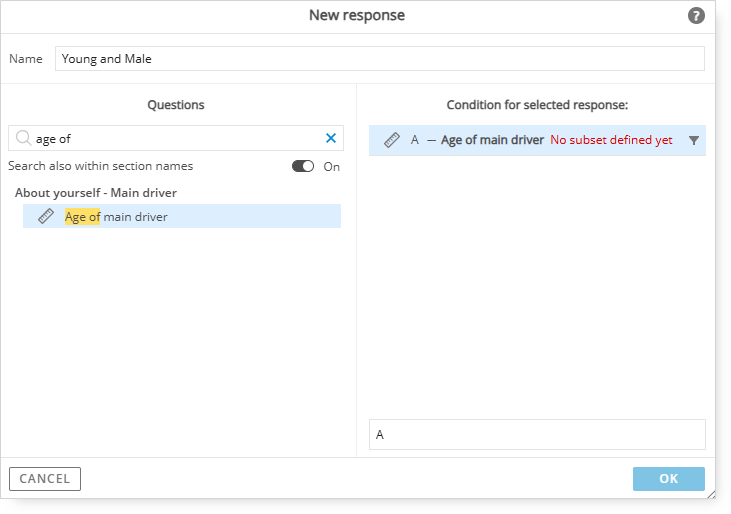The image size is (731, 514).
Task: Select condition A Age of main driver
Action: (x=537, y=140)
